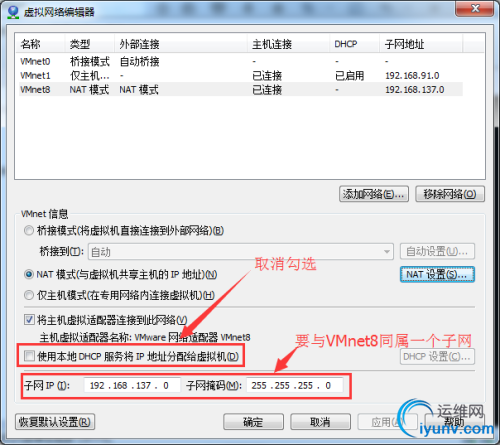
Task: Select the NAT 模式 radio button
Action: 29,274
